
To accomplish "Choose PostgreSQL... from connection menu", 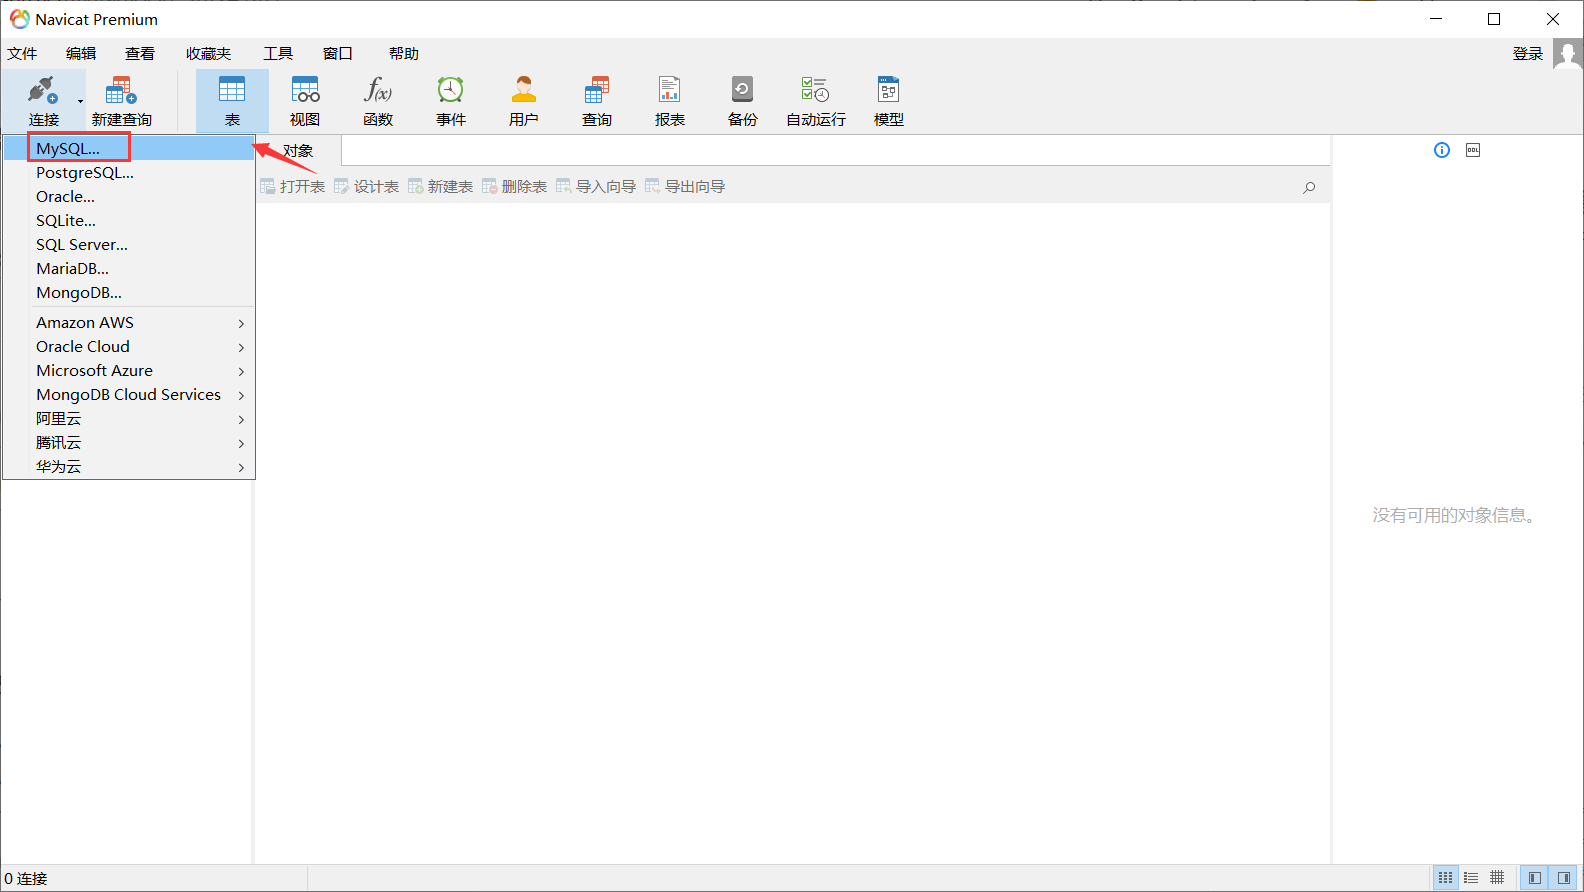I will (129, 172).
